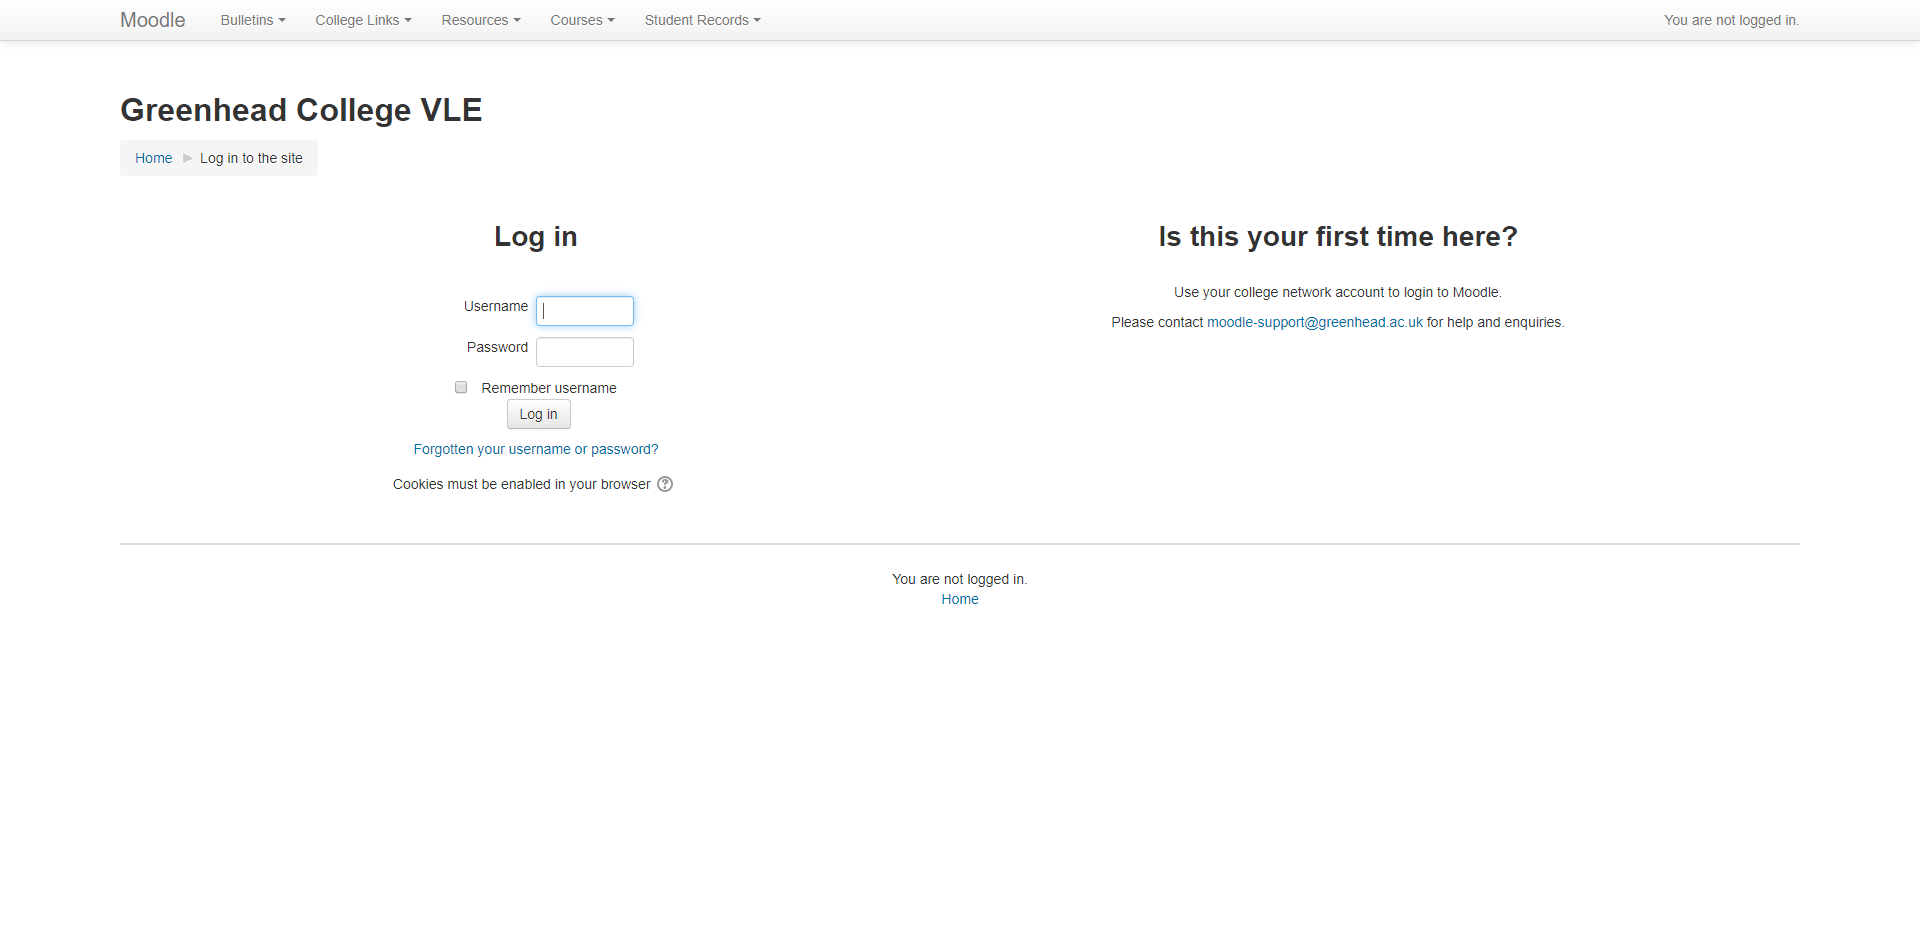Expand the College Links menu
The width and height of the screenshot is (1920, 937).
pos(363,20)
